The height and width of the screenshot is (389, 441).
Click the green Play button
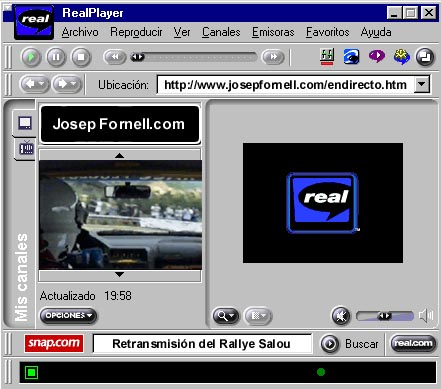point(31,57)
